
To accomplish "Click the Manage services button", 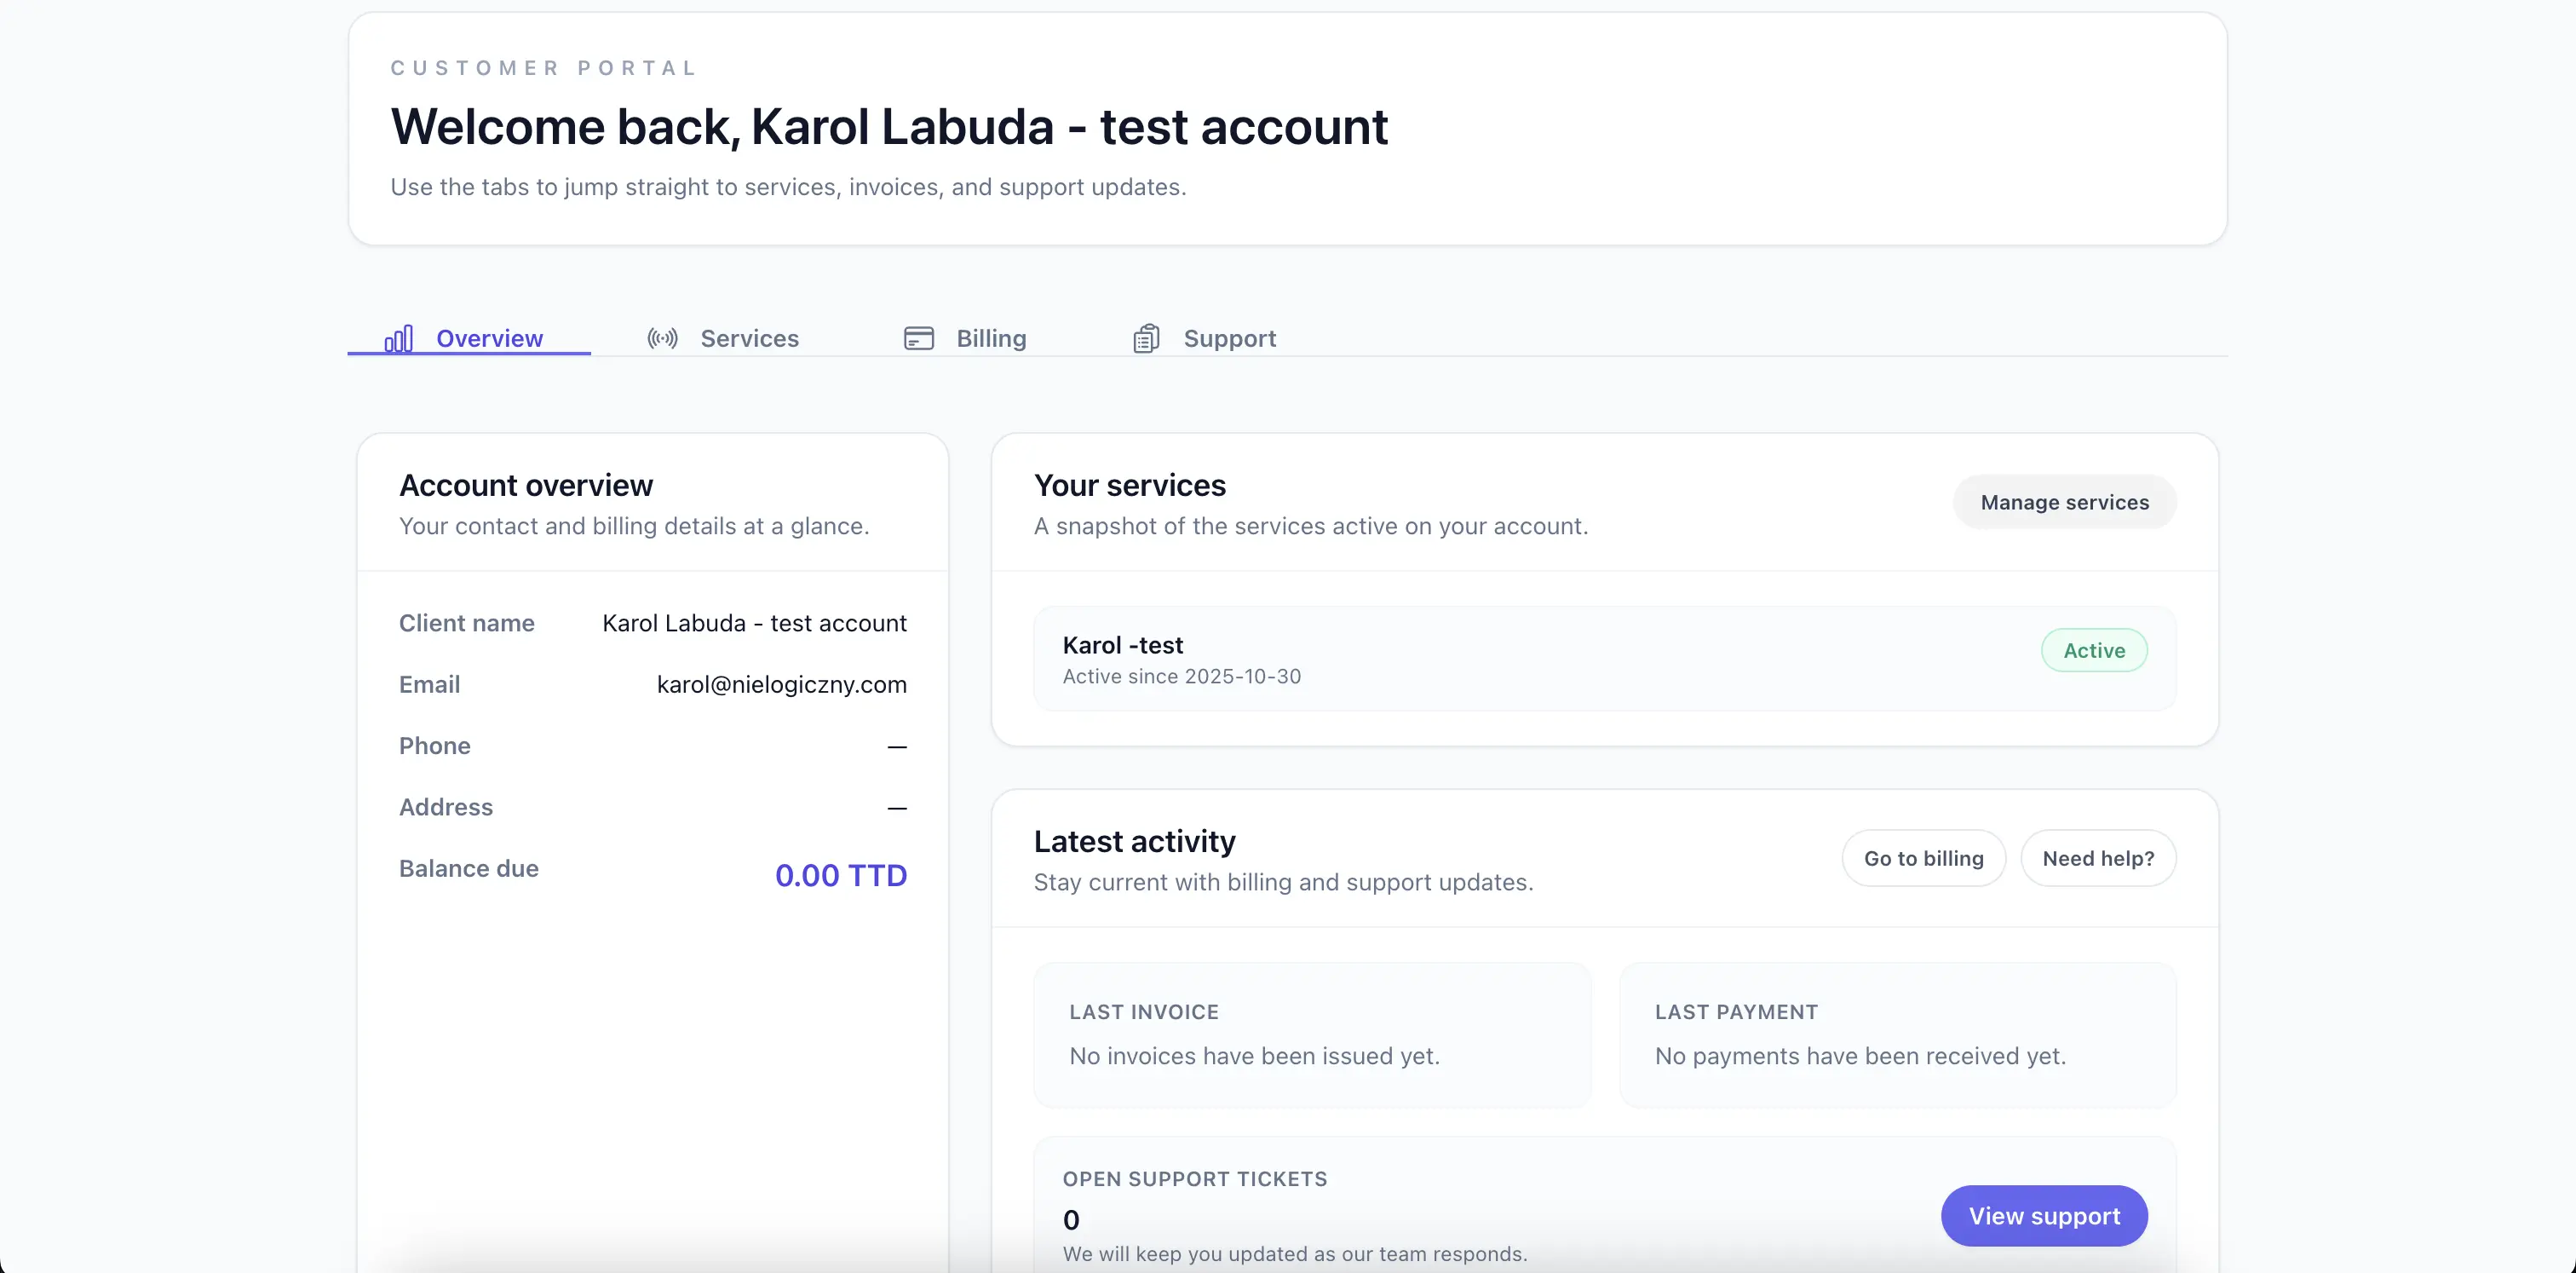I will point(2064,502).
